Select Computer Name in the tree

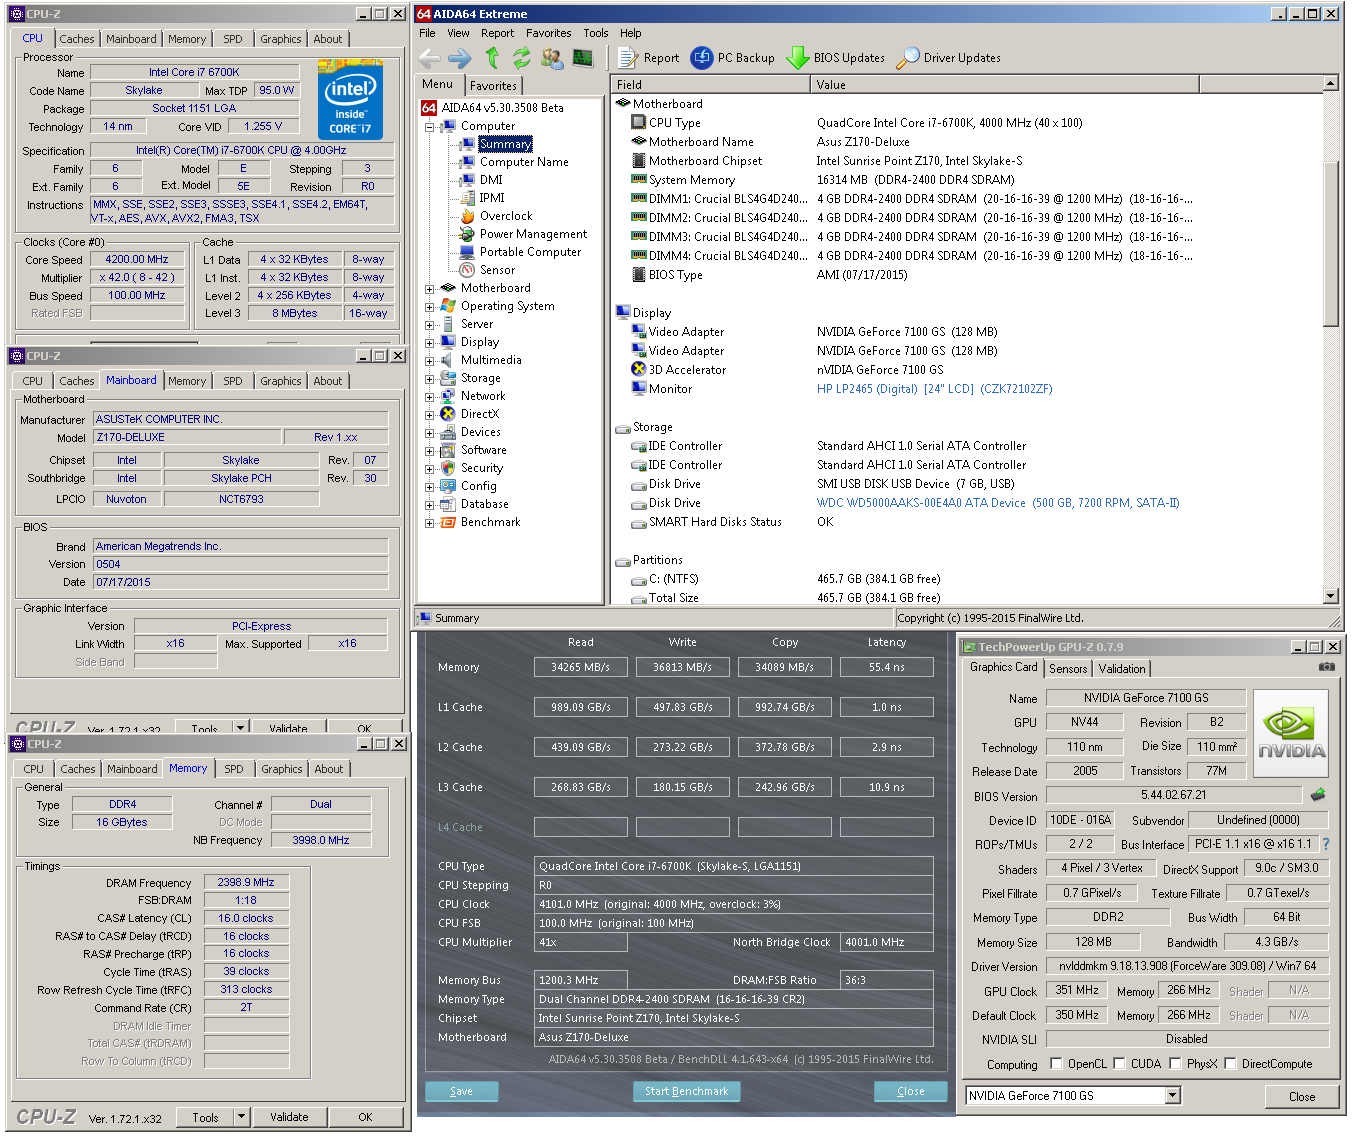pos(524,162)
